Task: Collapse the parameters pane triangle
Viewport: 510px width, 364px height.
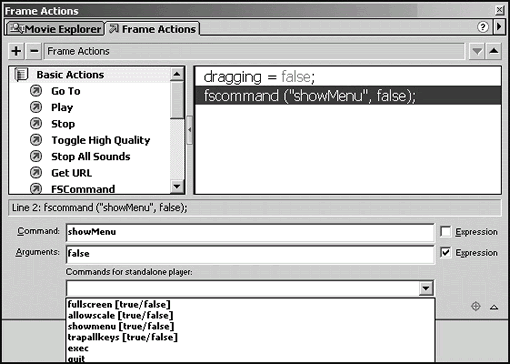Action: point(494,307)
